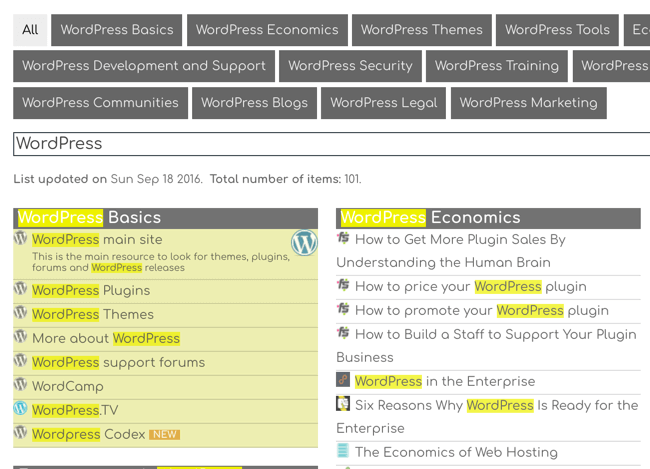Select the All filter tab

point(30,30)
